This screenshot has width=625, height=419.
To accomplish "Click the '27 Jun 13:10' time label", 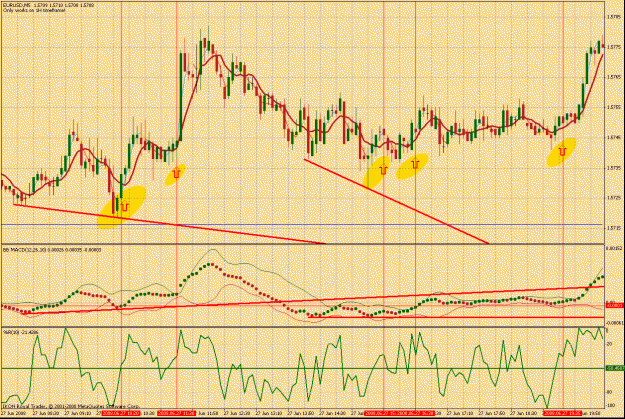I will coord(268,413).
